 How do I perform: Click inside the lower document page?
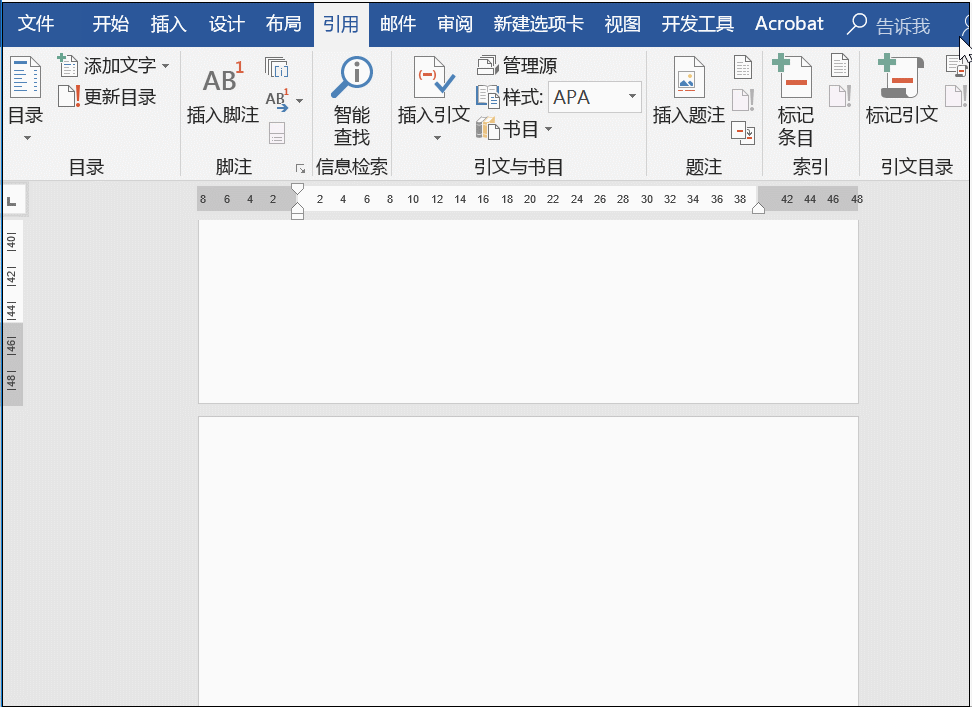(528, 561)
